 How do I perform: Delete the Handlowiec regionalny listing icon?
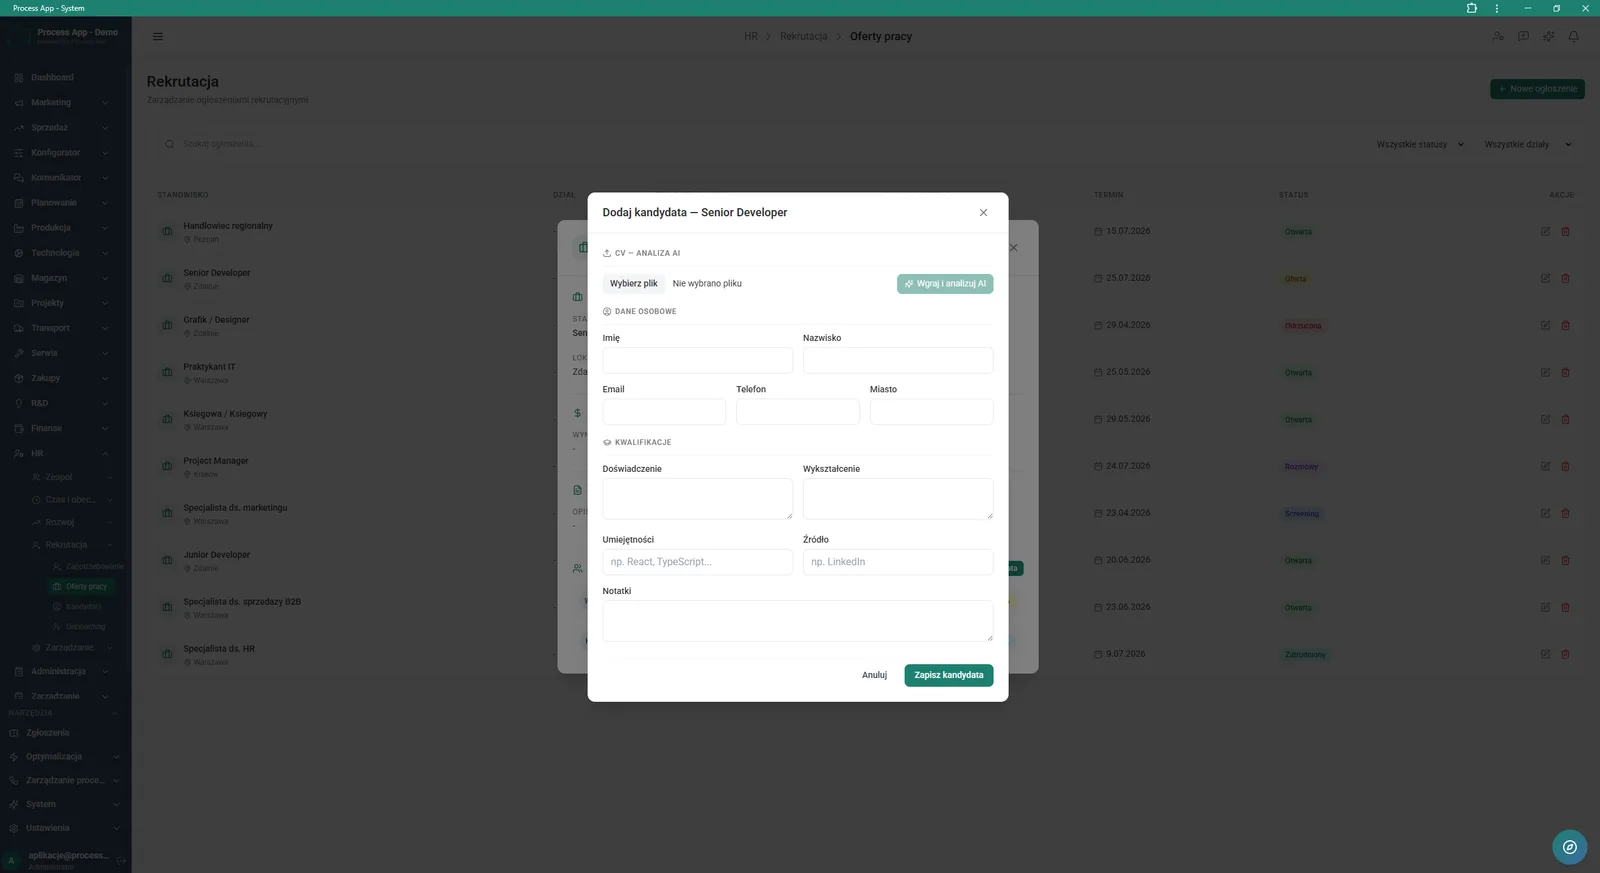click(x=1566, y=232)
